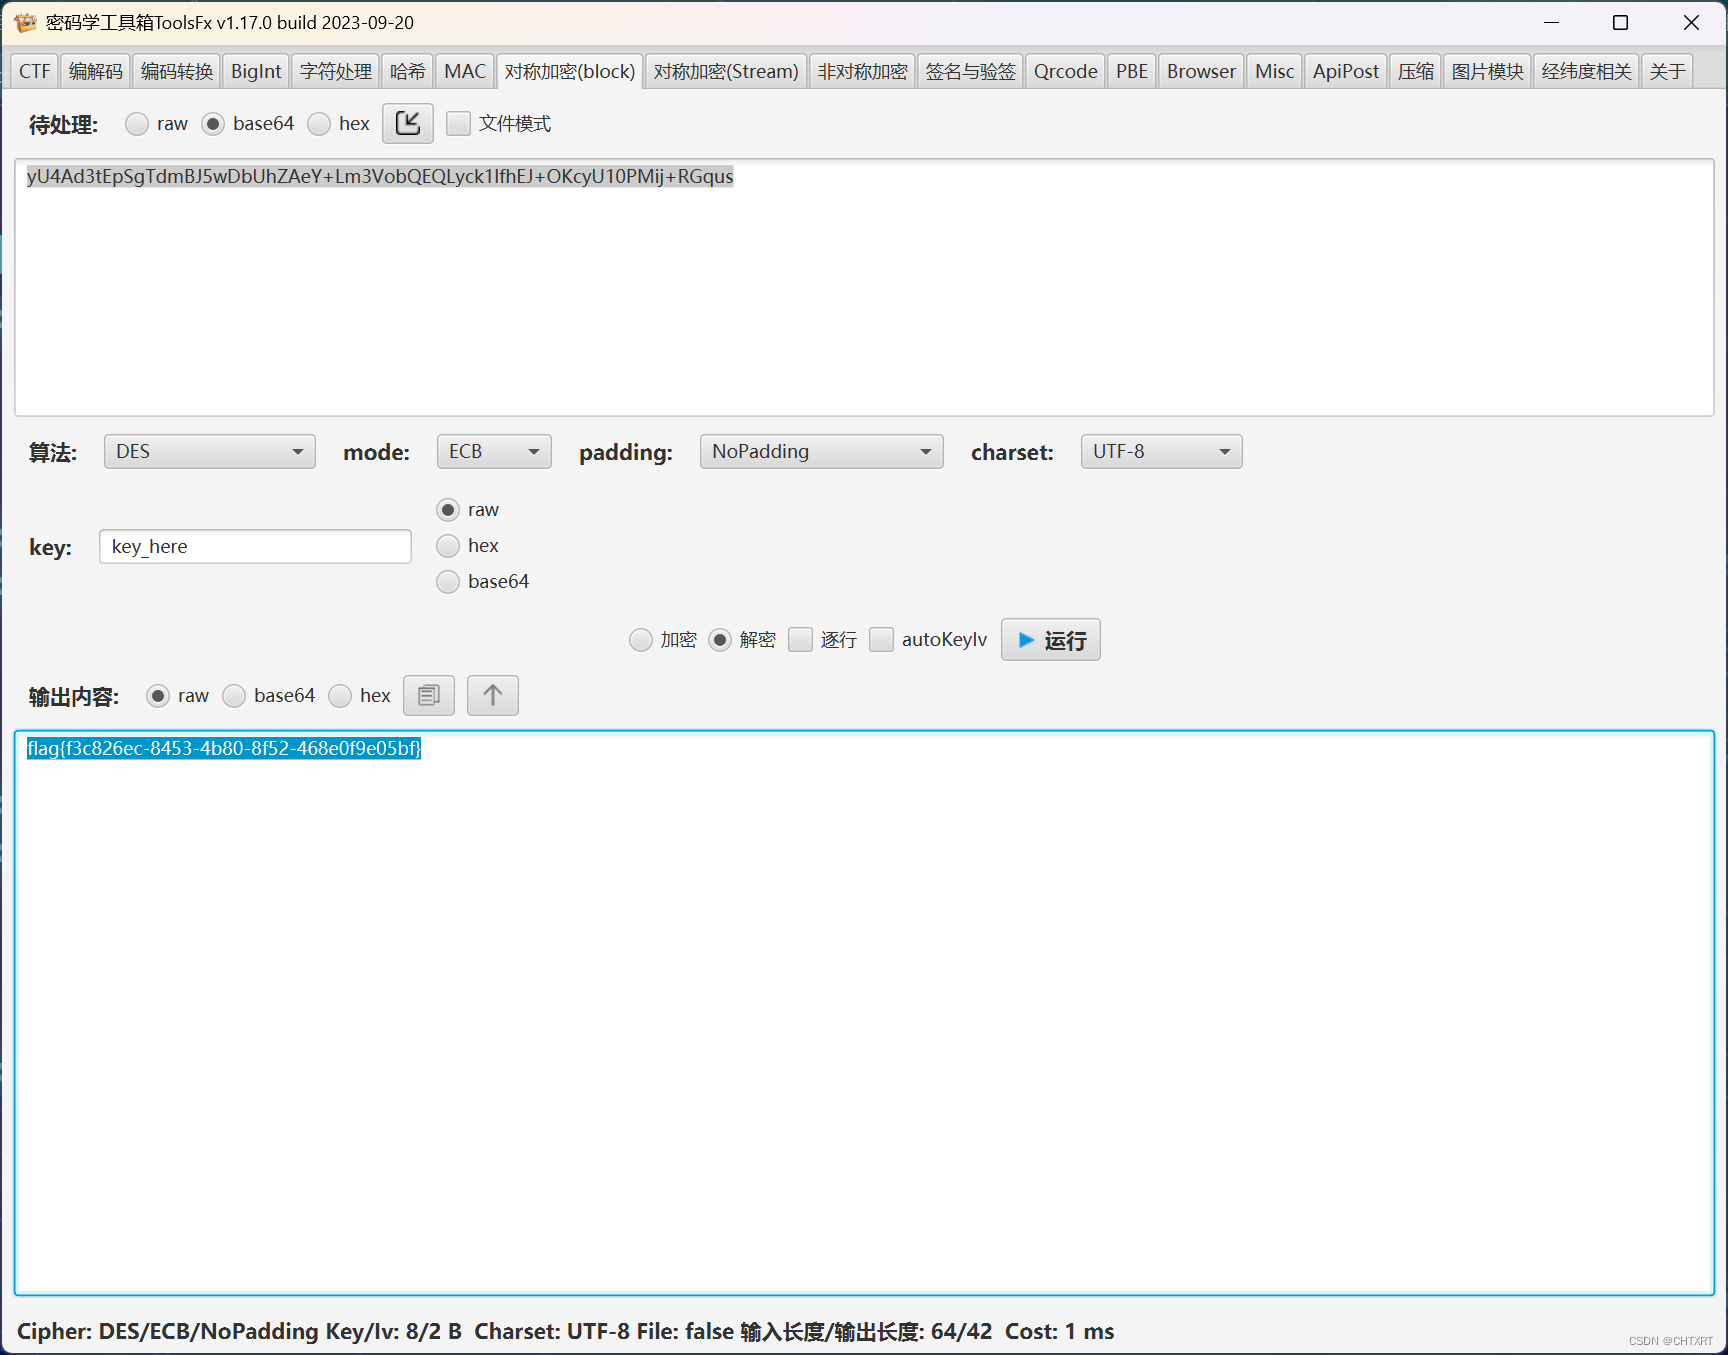1728x1355 pixels.
Task: Open the 压缩 tab
Action: 1416,71
